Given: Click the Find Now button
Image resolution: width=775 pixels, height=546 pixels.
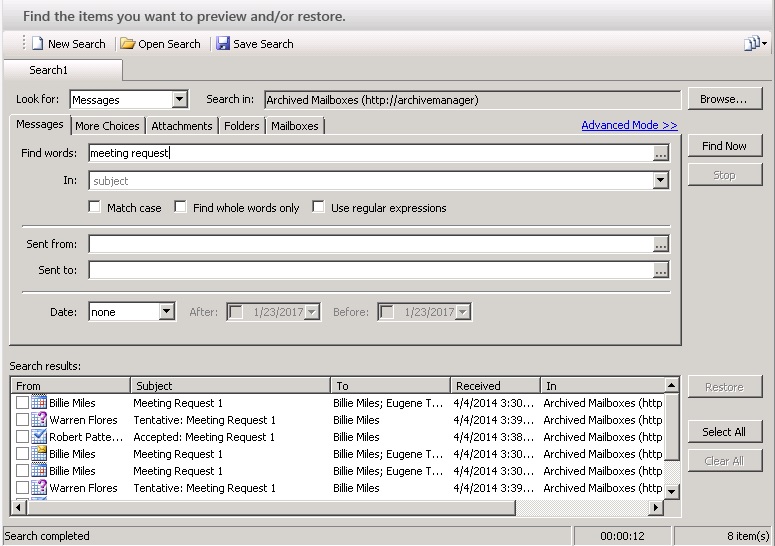Looking at the screenshot, I should [724, 146].
